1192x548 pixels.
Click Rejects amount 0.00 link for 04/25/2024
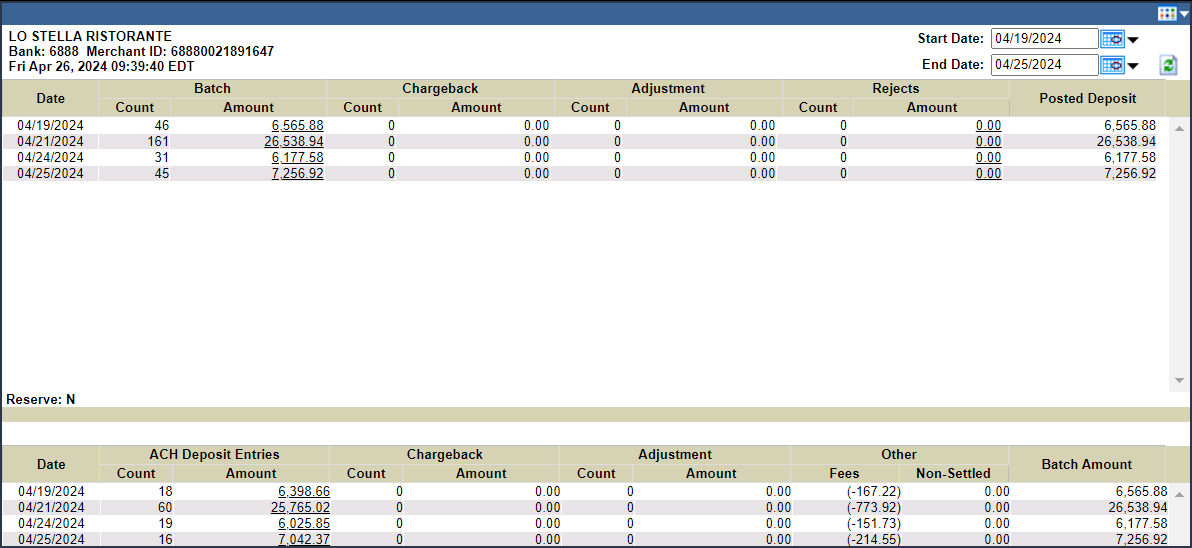tap(988, 174)
